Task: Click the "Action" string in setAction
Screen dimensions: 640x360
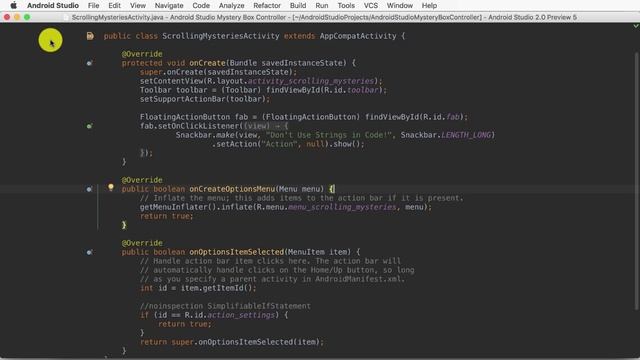Action: pyautogui.click(x=280, y=144)
